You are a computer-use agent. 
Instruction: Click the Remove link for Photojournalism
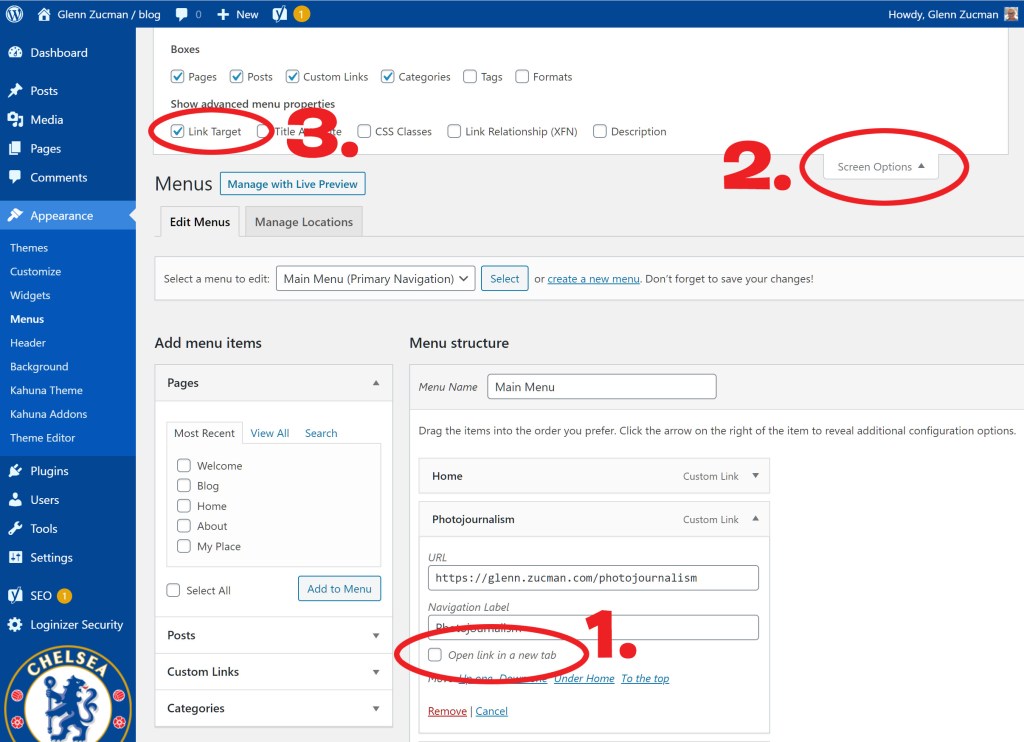(447, 712)
